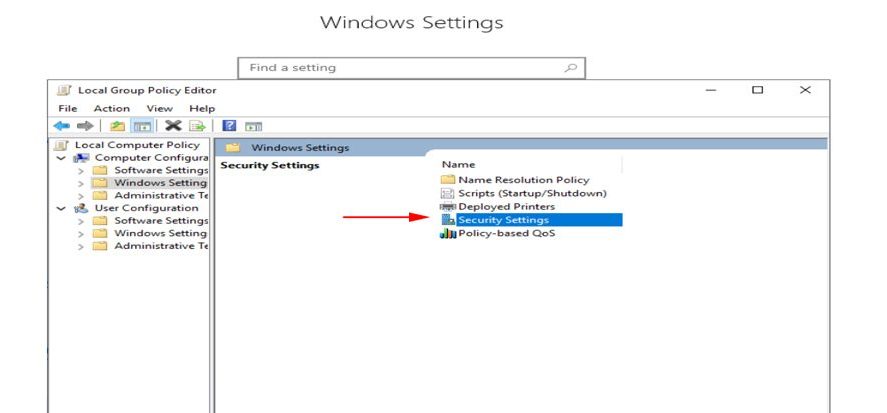This screenshot has height=413, width=887.
Task: Expand Software Settings under User Configuration
Action: pos(81,221)
